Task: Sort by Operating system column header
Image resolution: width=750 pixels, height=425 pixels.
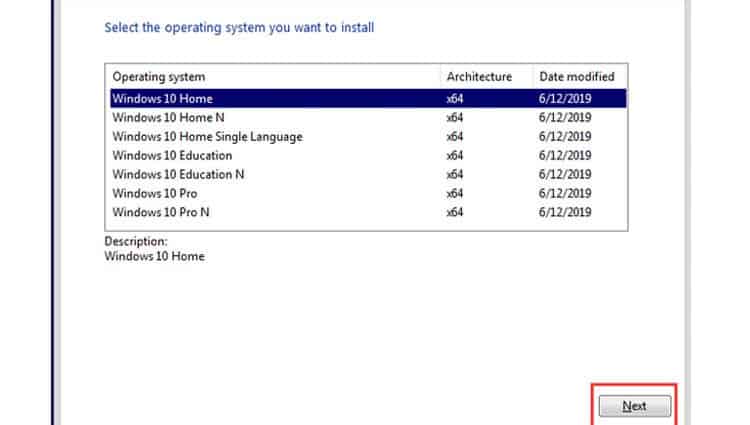Action: point(275,76)
